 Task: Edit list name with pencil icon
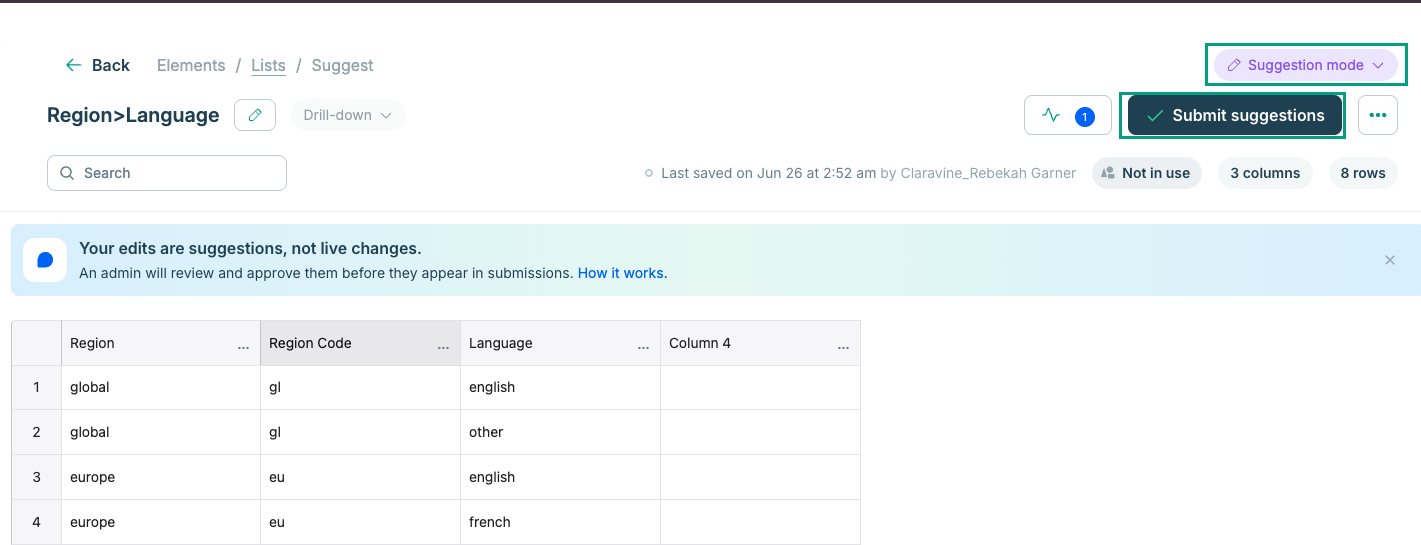click(x=255, y=115)
